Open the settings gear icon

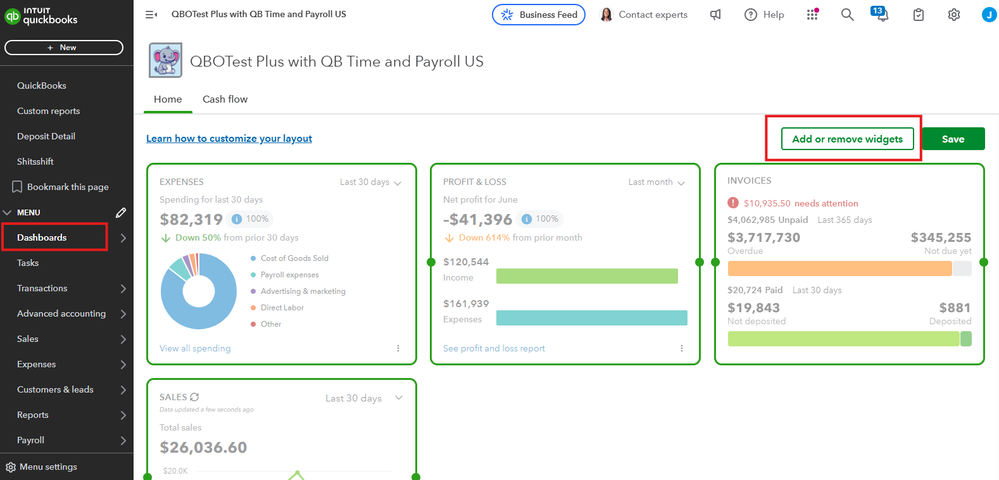954,15
